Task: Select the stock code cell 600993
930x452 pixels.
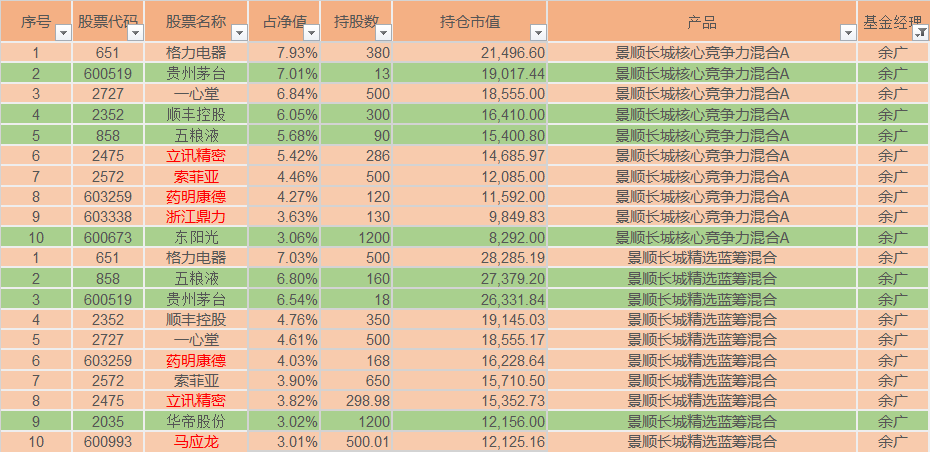Action: pyautogui.click(x=108, y=442)
